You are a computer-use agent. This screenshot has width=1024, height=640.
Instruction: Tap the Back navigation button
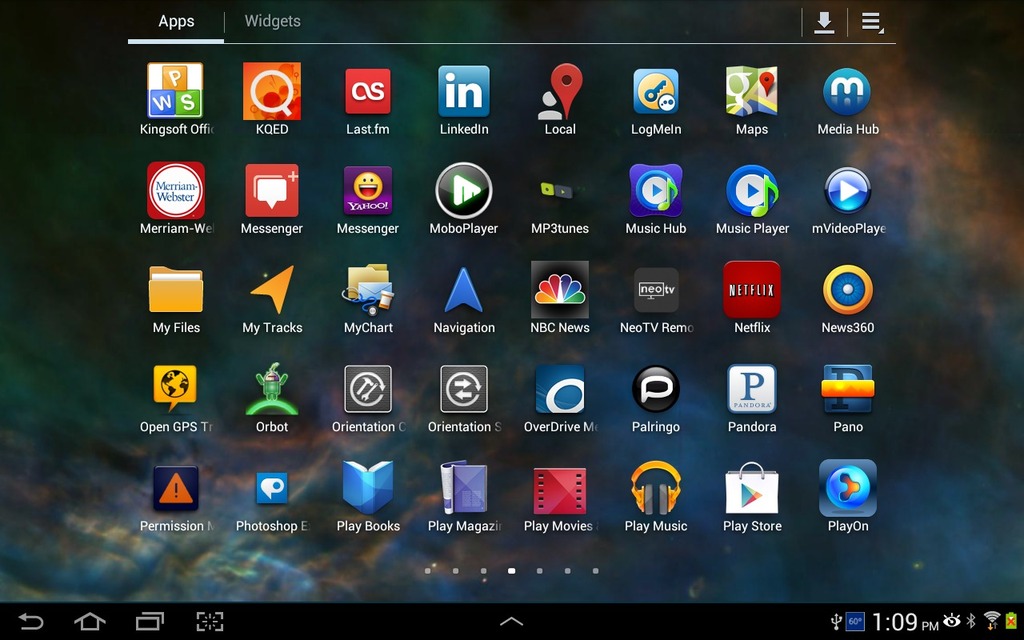click(x=31, y=621)
